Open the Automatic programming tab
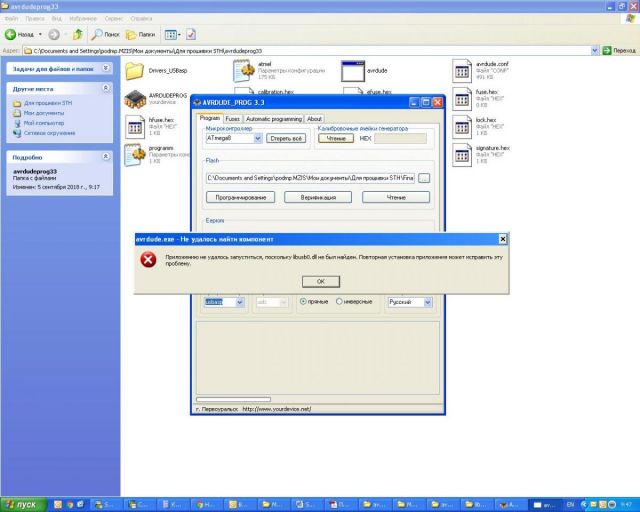Screen dimensions: 640x512 pos(273,118)
